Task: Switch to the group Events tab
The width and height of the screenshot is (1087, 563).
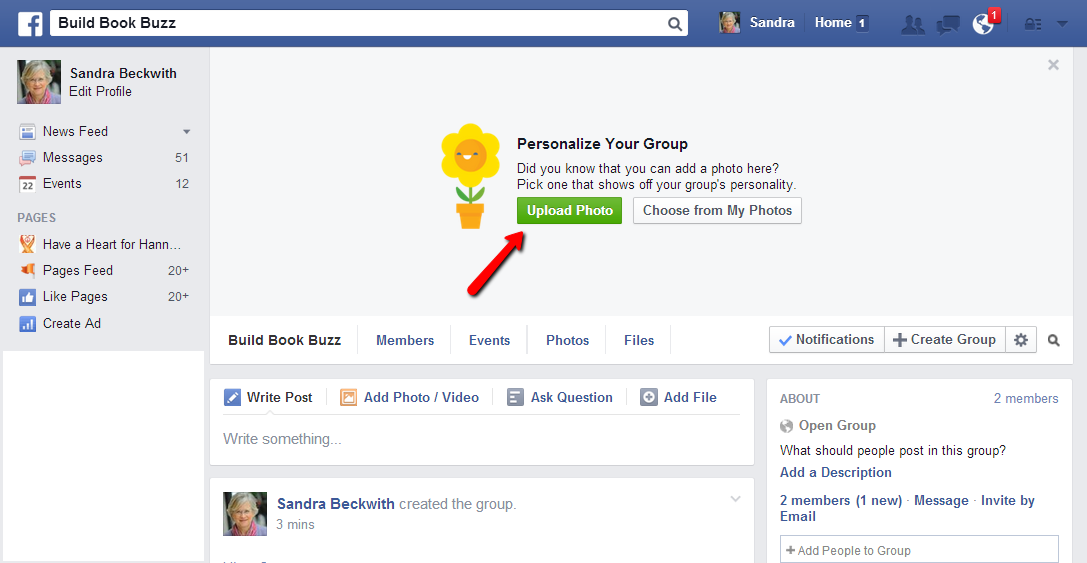Action: tap(489, 340)
